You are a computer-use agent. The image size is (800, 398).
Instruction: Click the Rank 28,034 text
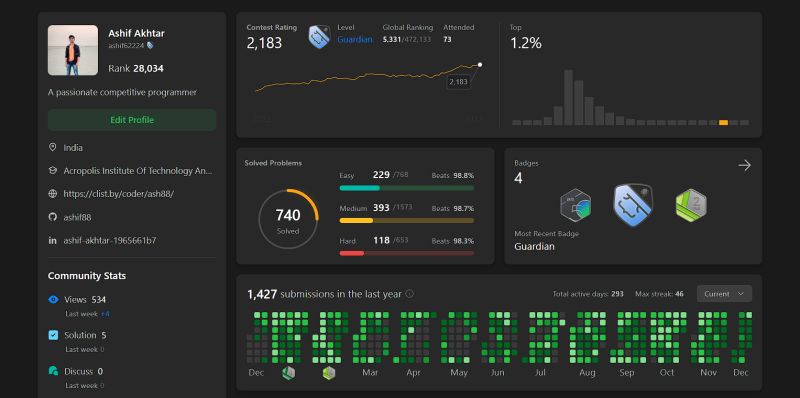point(136,68)
